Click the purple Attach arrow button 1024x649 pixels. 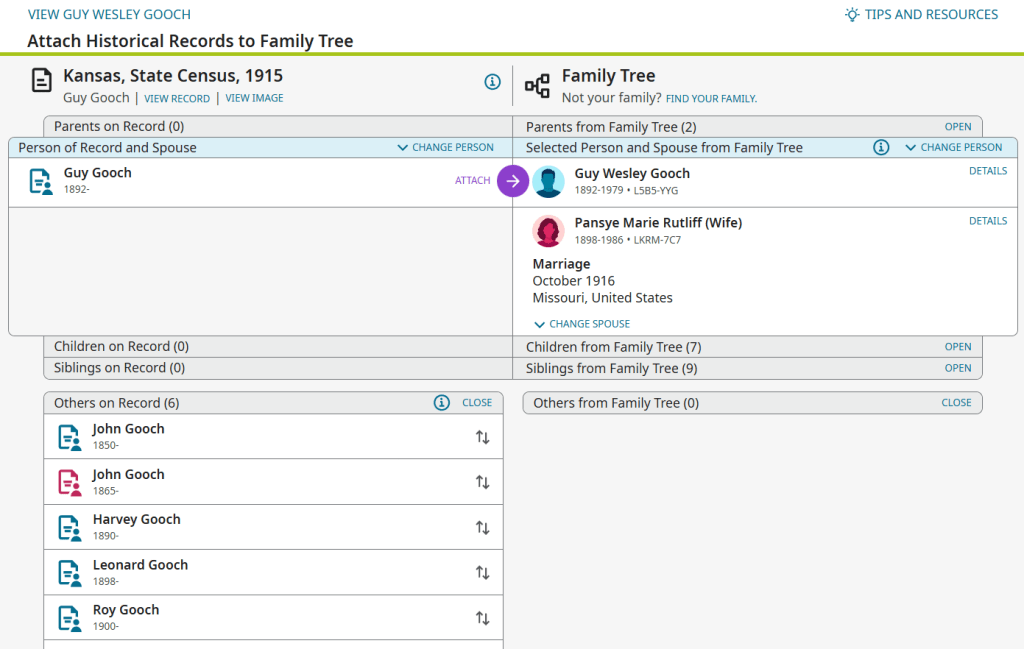[x=513, y=181]
